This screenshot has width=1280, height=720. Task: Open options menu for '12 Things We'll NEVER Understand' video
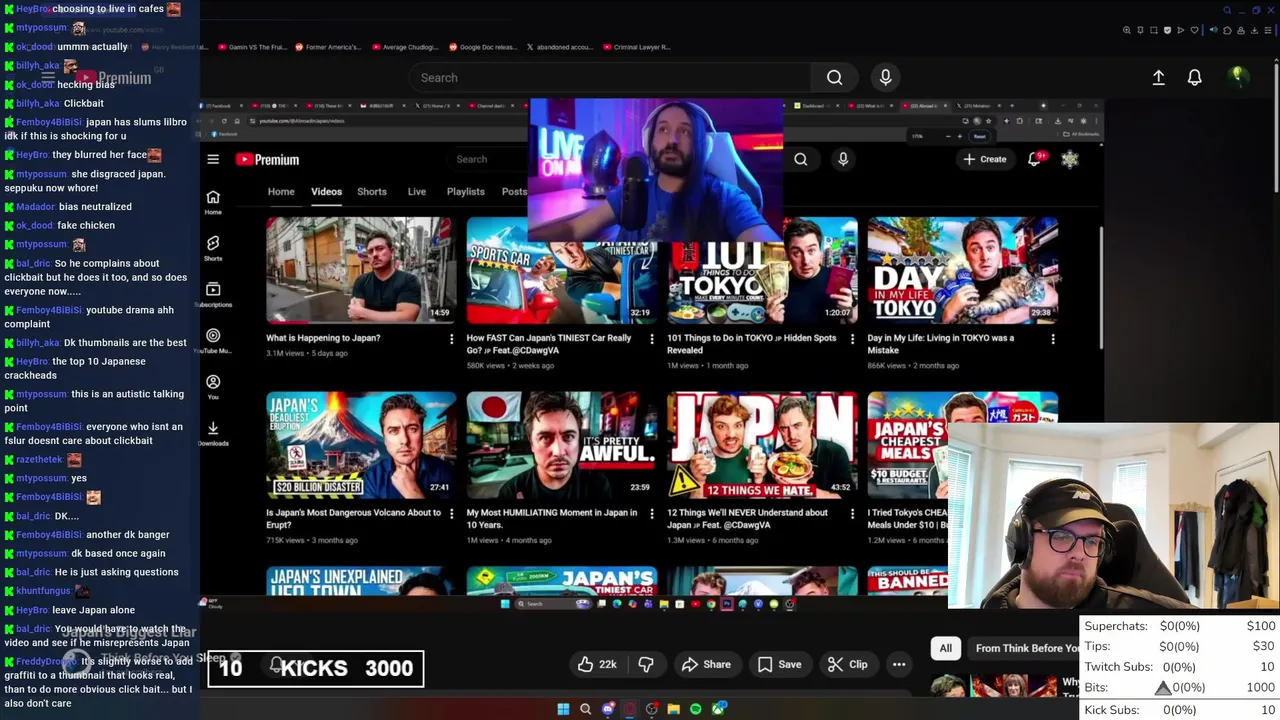(852, 514)
